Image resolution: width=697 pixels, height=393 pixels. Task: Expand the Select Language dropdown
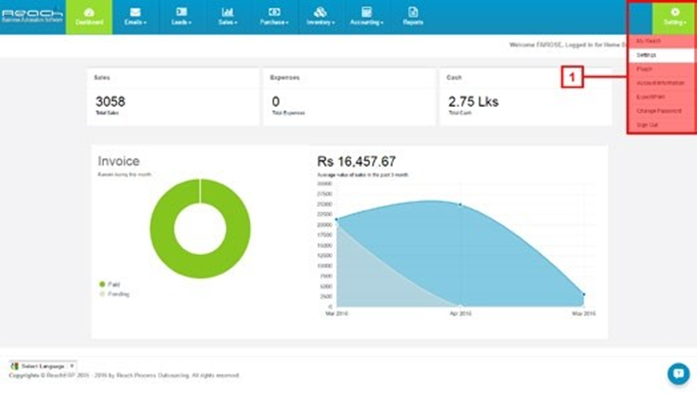coord(43,366)
